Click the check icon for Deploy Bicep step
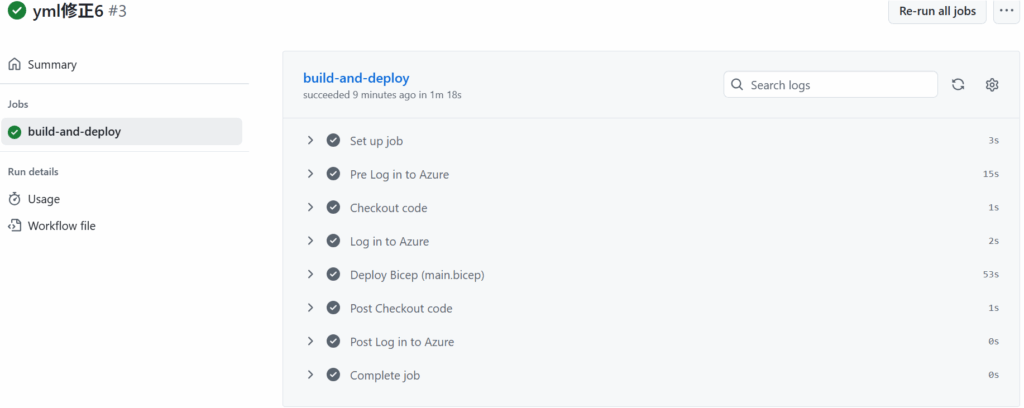The image size is (1024, 408). click(x=333, y=275)
